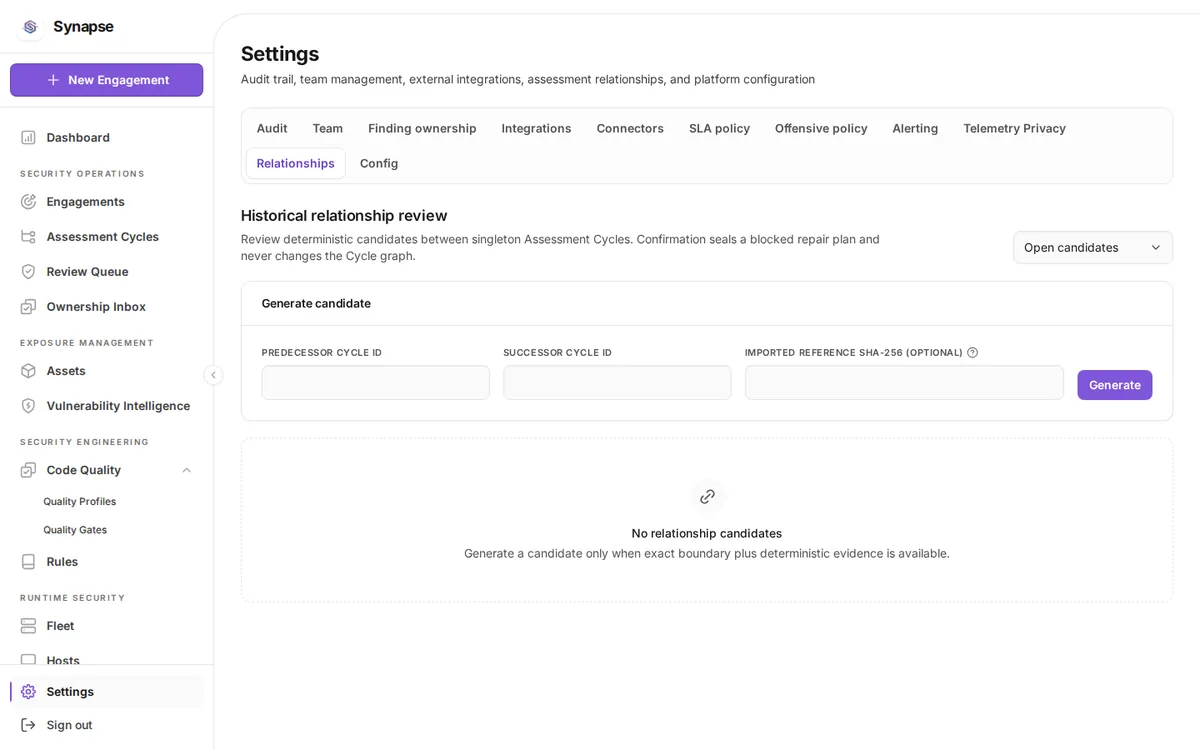Open Quality Gates in the sidebar
1200x750 pixels.
[75, 530]
